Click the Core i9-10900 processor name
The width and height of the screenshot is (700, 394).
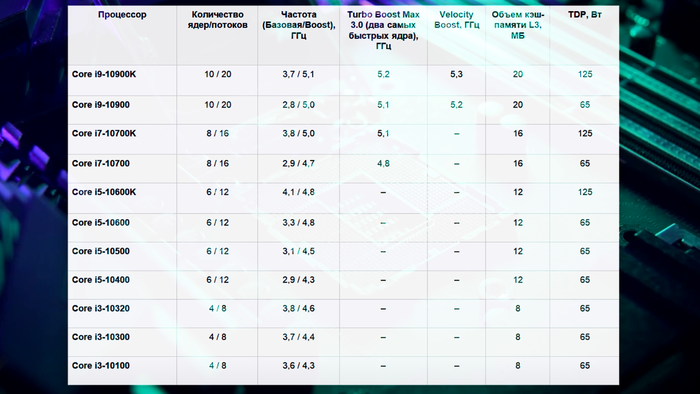(101, 105)
